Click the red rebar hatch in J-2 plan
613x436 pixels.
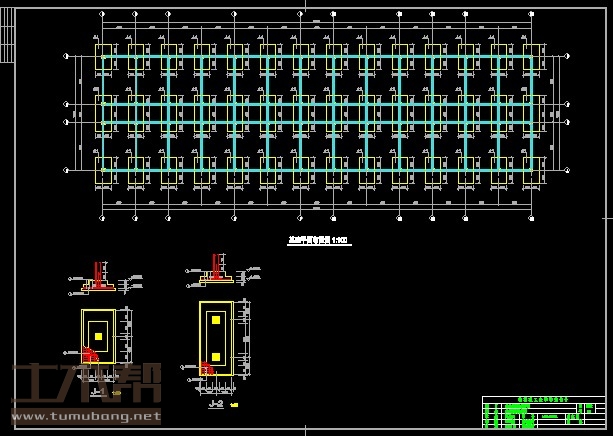[208, 368]
